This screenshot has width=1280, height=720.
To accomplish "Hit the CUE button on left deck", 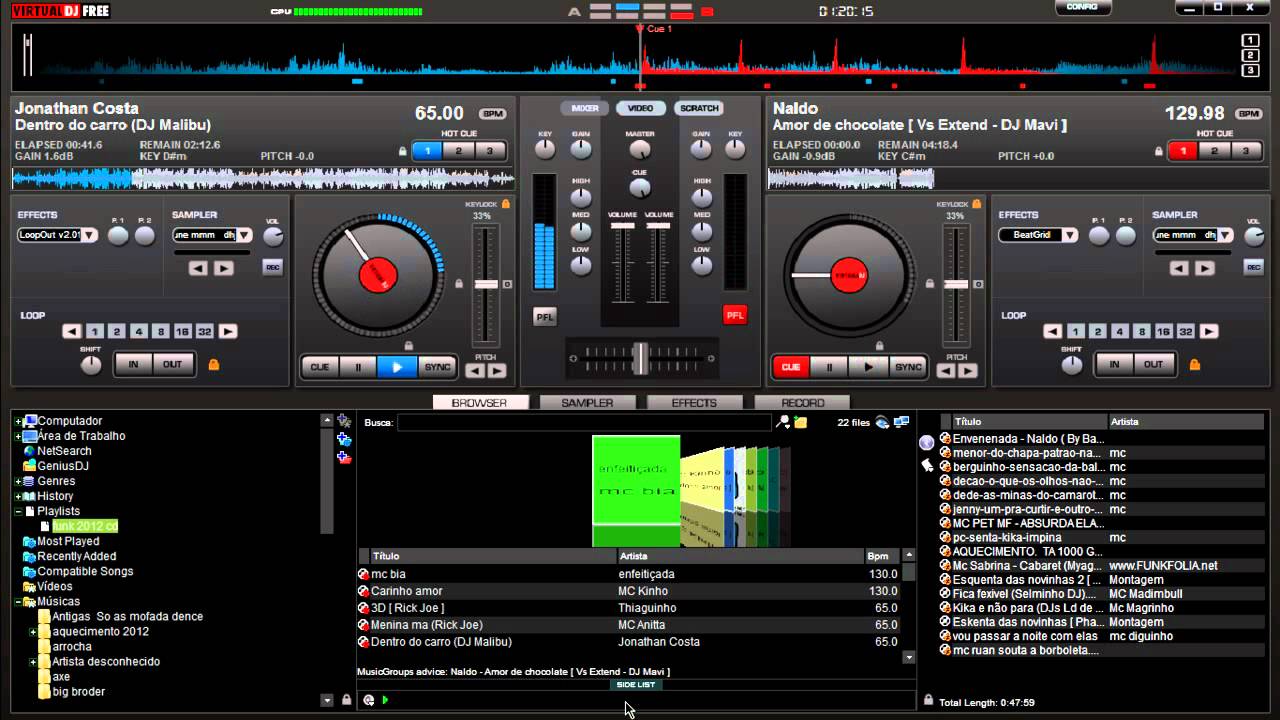I will [x=320, y=367].
